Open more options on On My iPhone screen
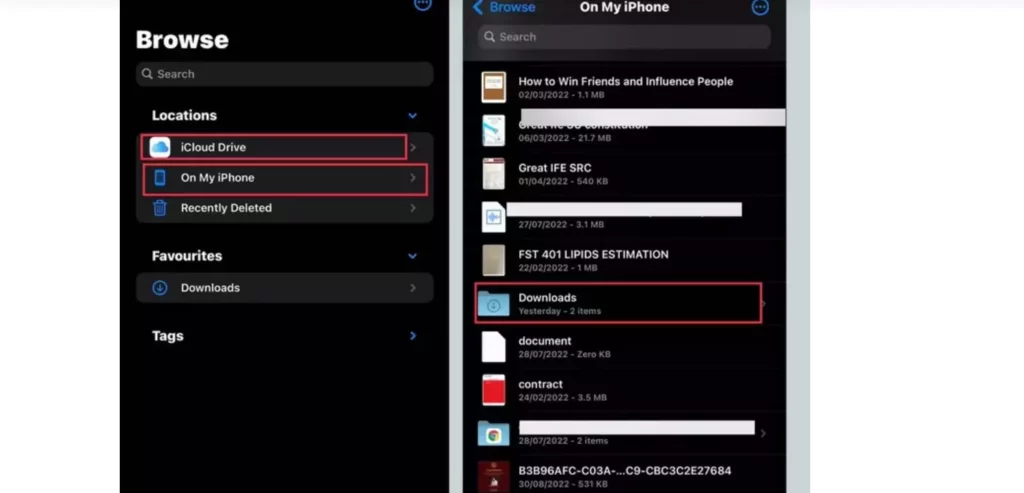 (x=760, y=7)
